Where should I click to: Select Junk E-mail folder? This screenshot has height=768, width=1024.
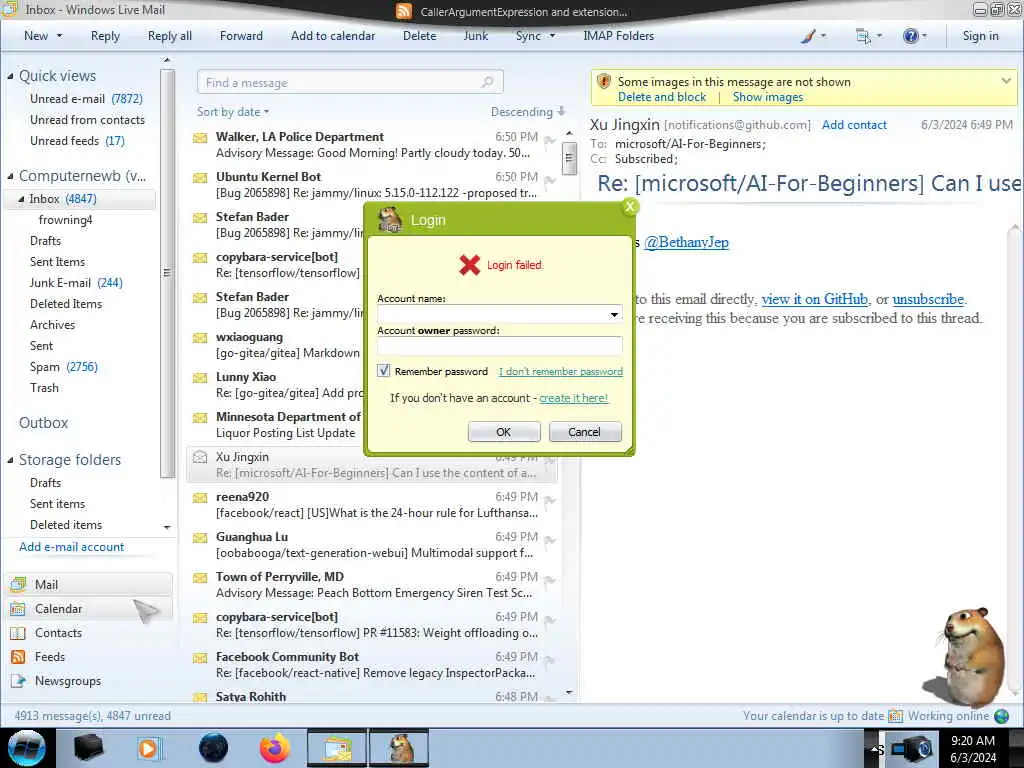click(76, 283)
